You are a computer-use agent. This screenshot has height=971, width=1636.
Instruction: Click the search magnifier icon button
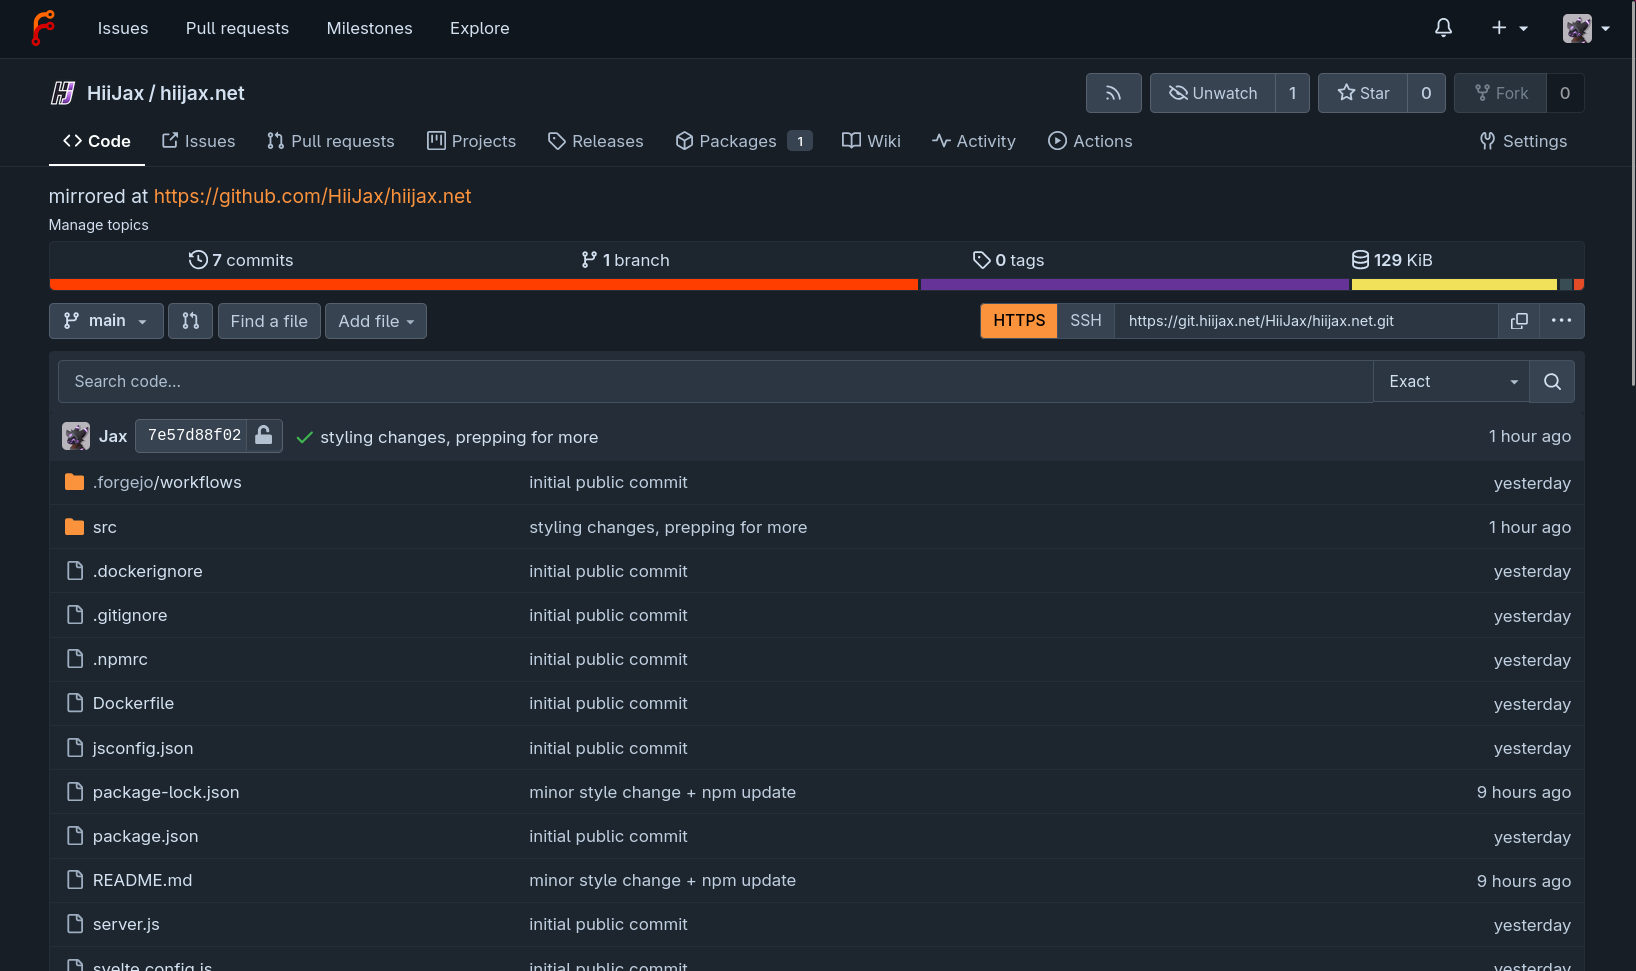tap(1552, 381)
